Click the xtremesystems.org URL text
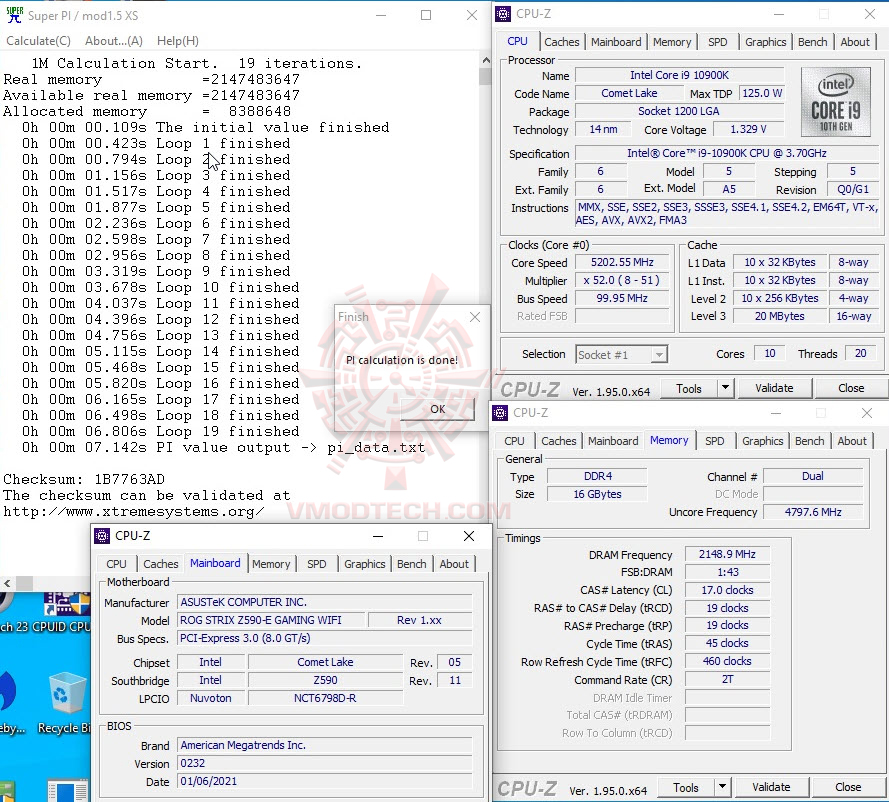The width and height of the screenshot is (889, 802). 133,512
